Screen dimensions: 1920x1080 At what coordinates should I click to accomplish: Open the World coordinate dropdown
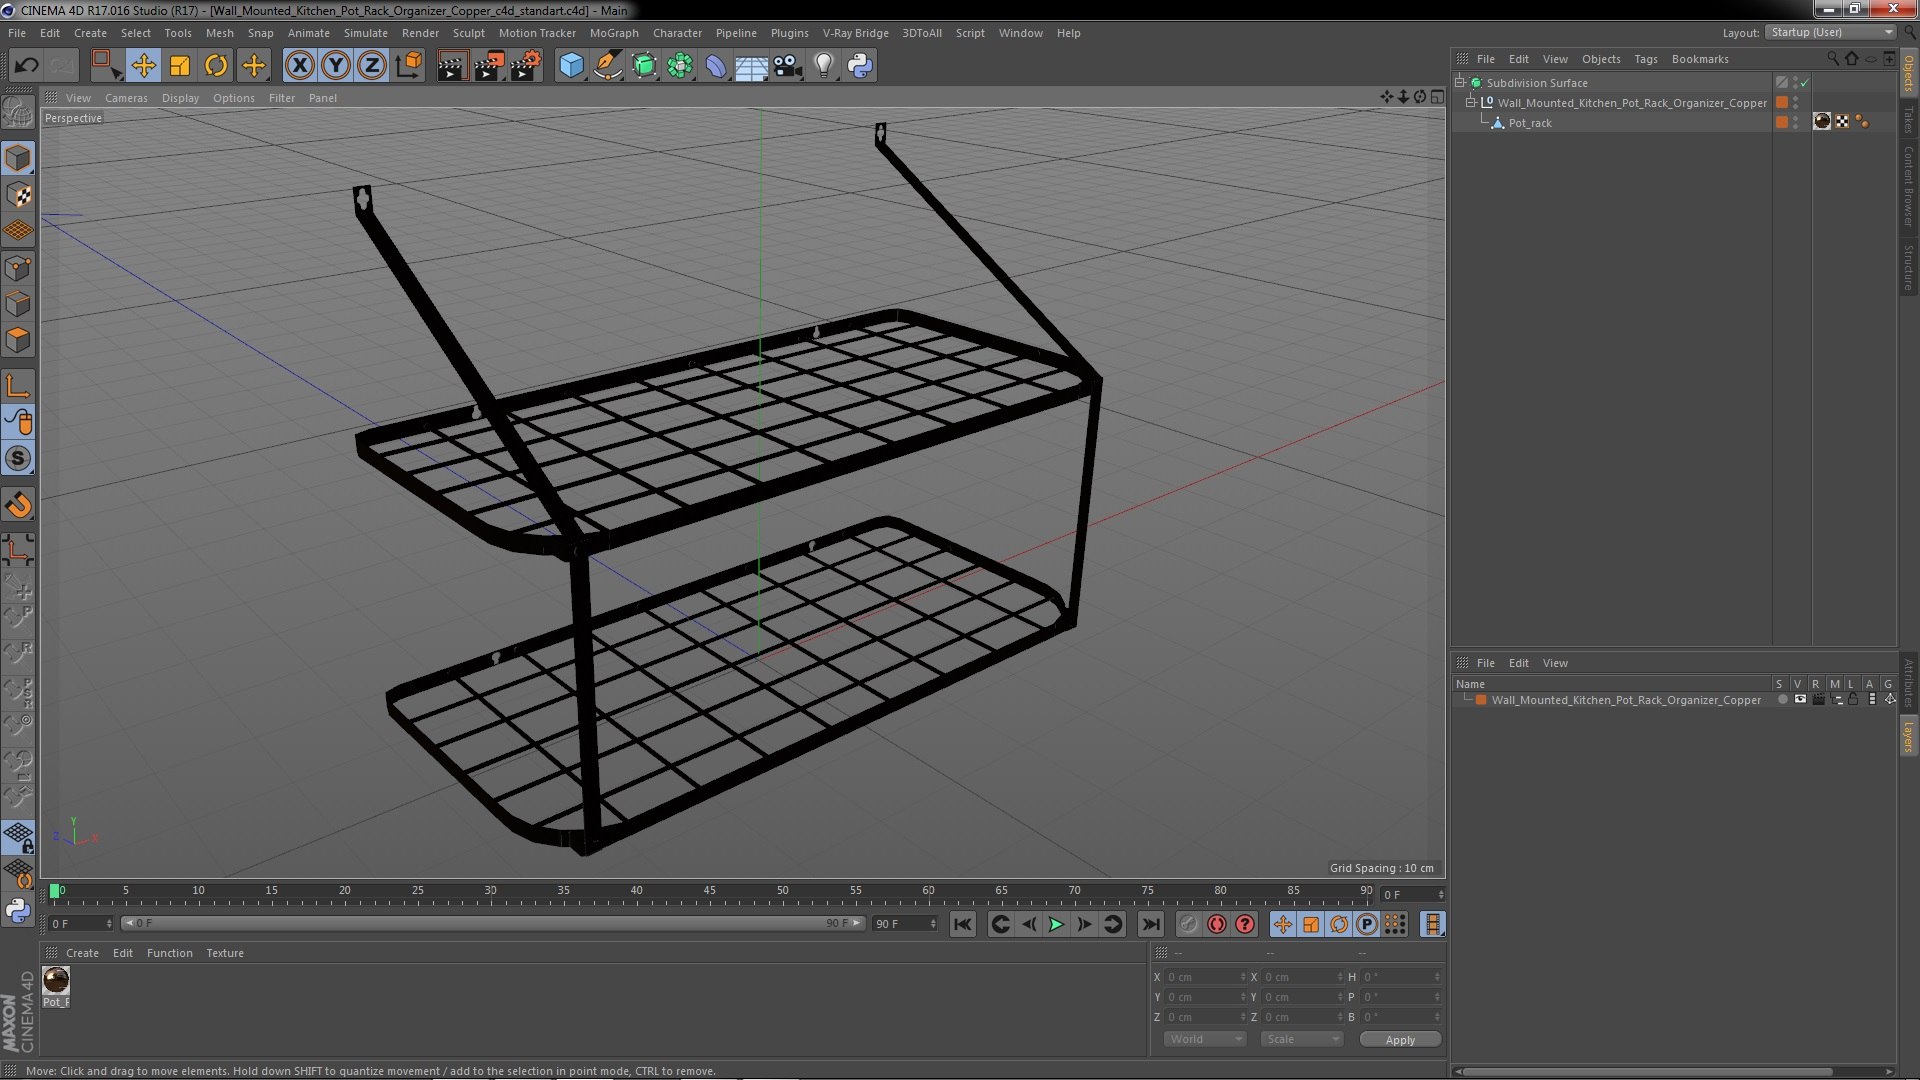tap(1205, 1039)
